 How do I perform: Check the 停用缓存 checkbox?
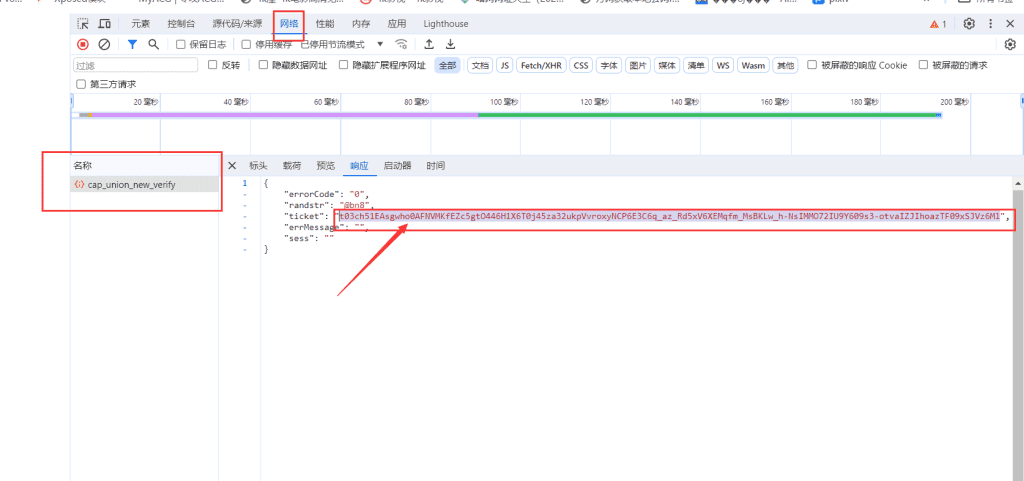pos(246,44)
